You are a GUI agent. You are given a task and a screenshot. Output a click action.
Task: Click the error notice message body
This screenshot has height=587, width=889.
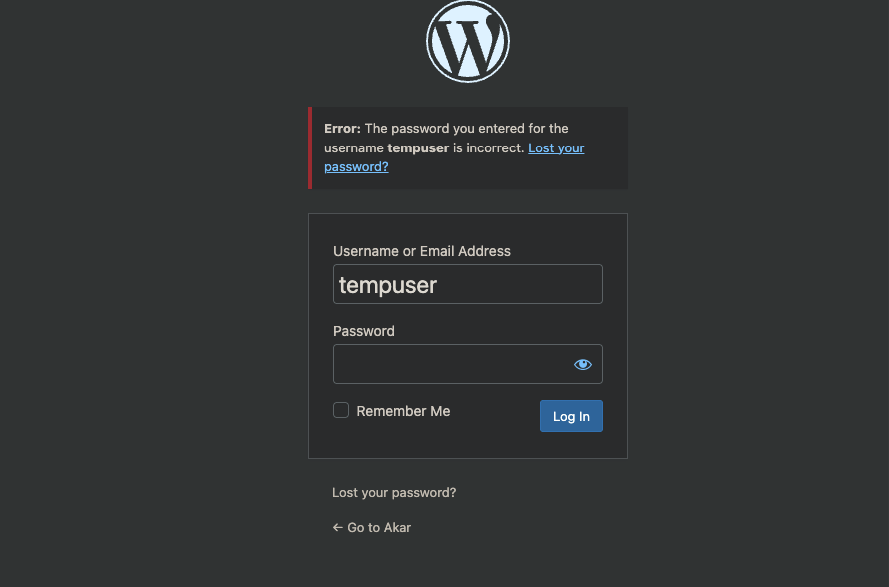click(468, 148)
